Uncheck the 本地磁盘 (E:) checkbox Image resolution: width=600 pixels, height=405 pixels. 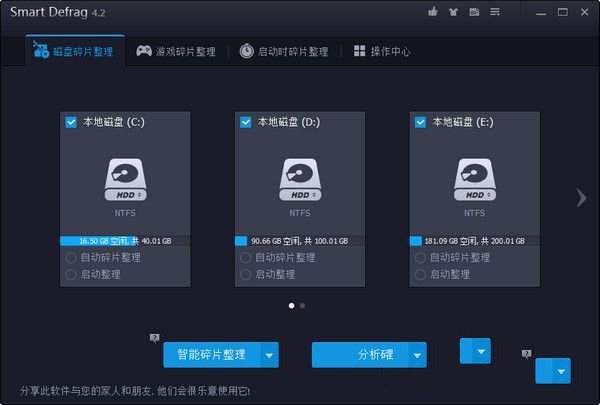click(420, 122)
